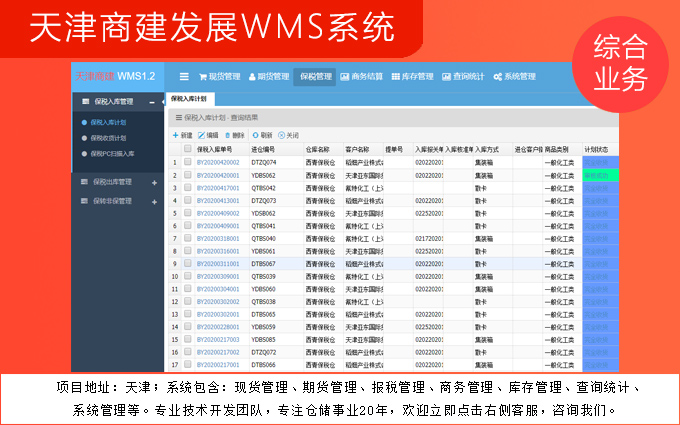Collapse the 保税入库管理 sidebar section
680x425 pixels.
point(151,102)
